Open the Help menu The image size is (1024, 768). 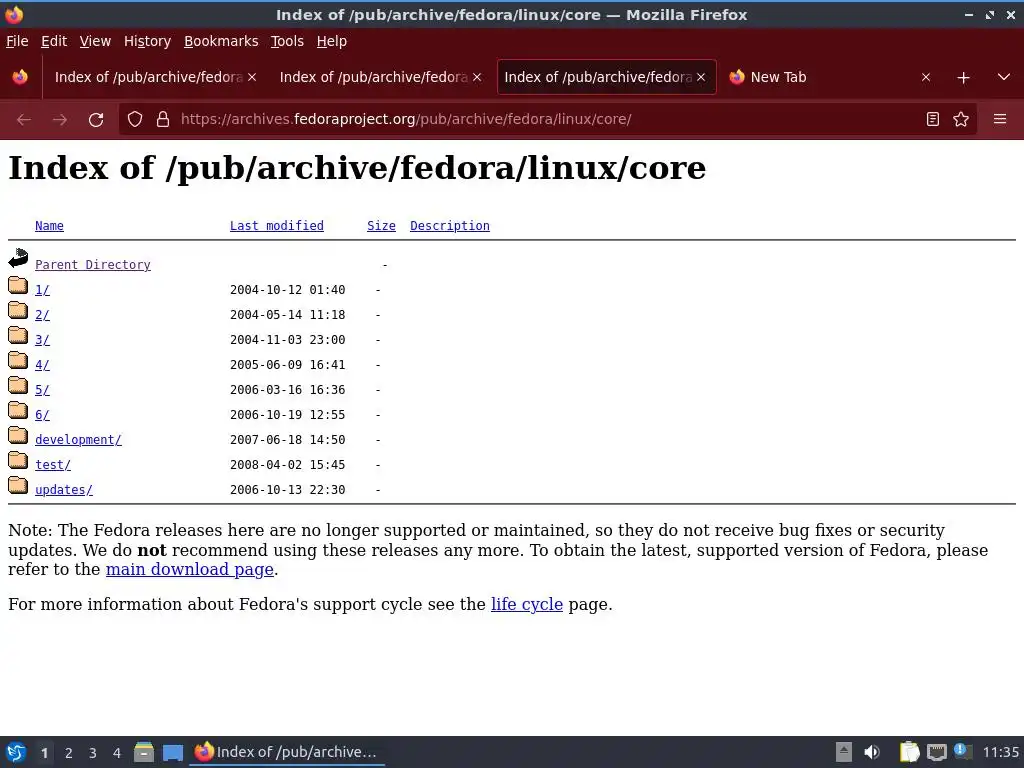[332, 41]
